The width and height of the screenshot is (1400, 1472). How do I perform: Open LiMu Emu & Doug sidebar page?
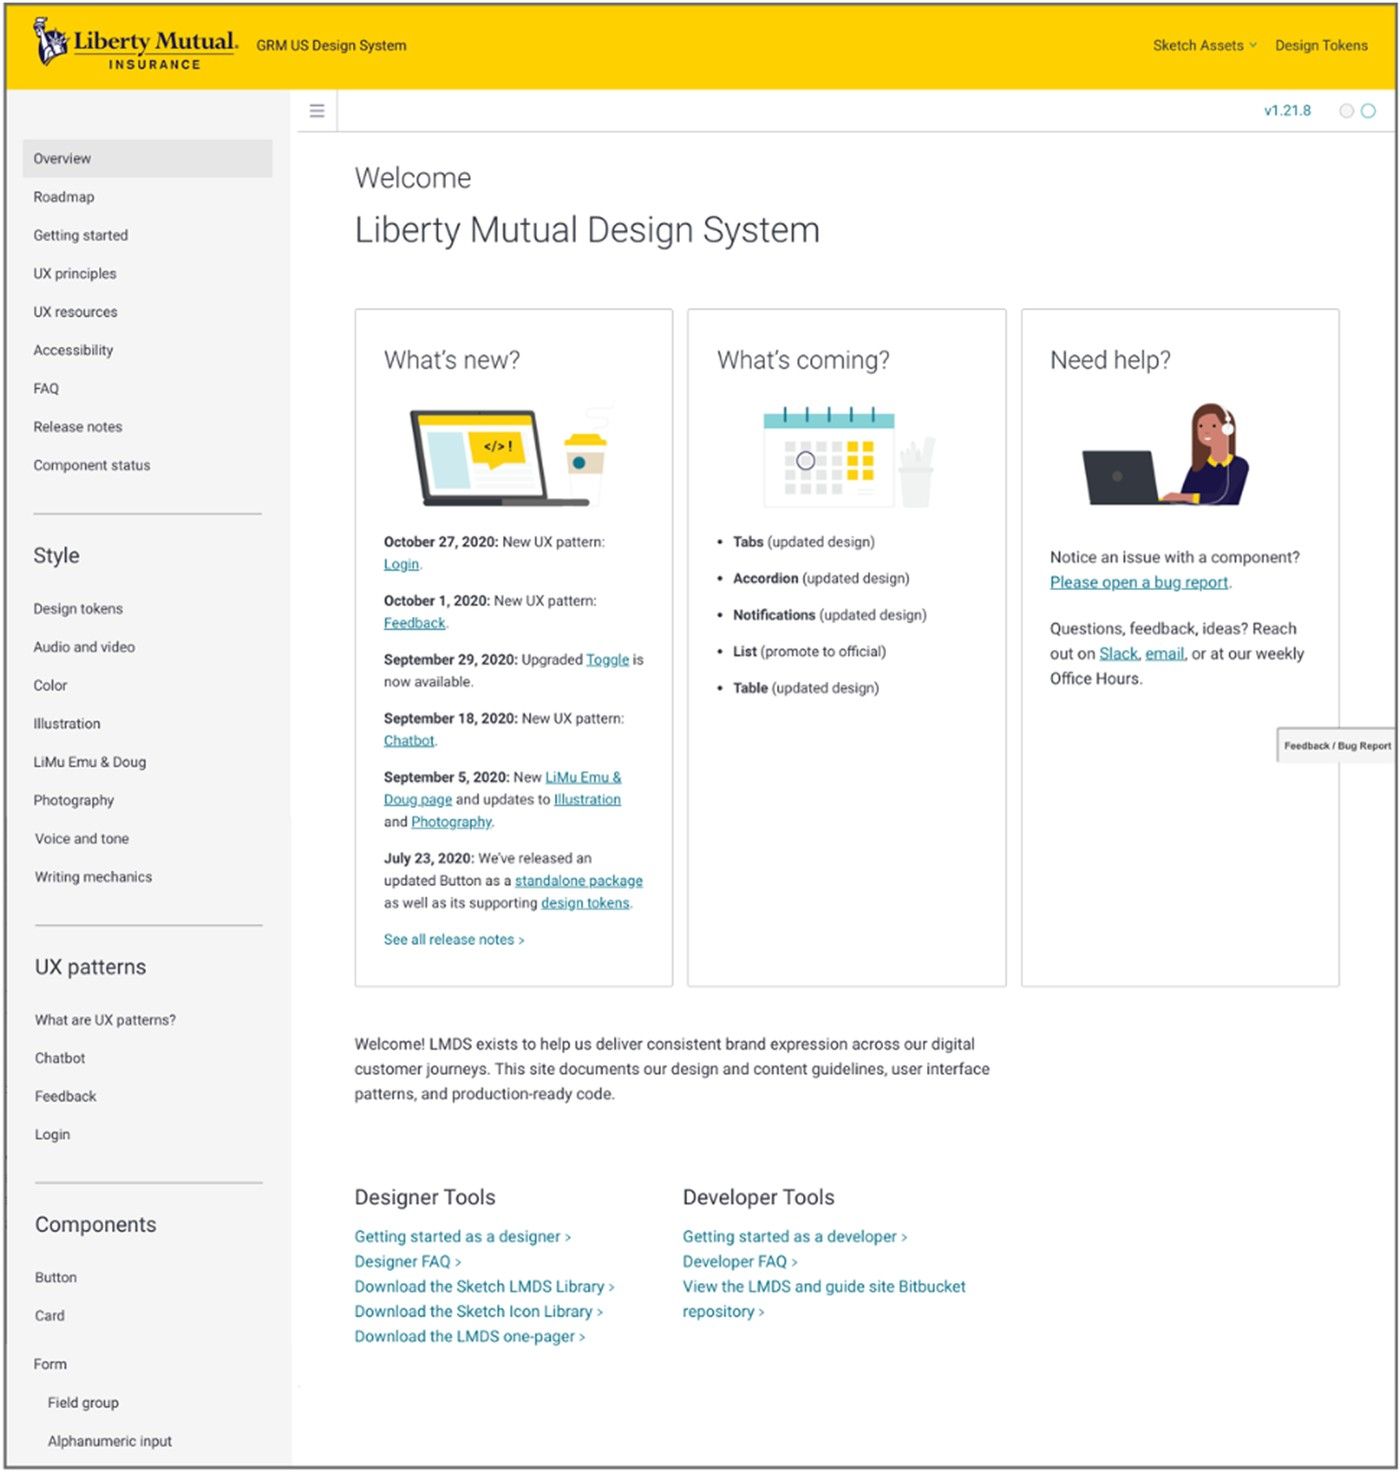pyautogui.click(x=90, y=762)
